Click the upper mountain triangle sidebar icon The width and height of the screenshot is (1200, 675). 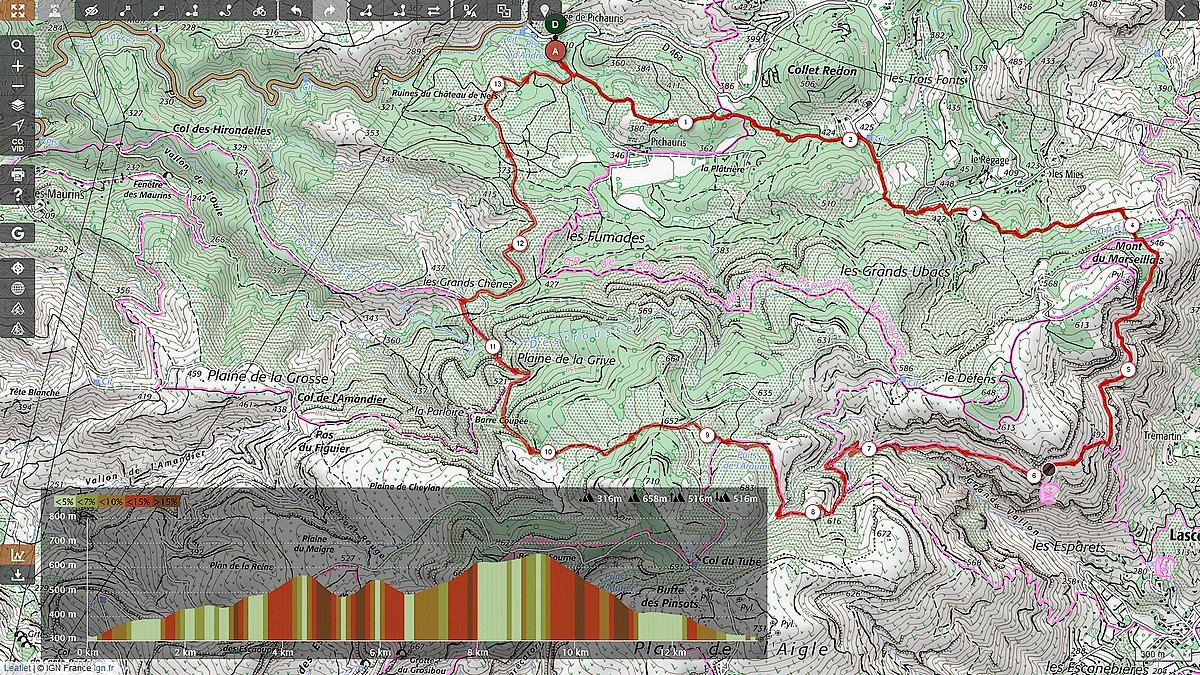(x=18, y=308)
